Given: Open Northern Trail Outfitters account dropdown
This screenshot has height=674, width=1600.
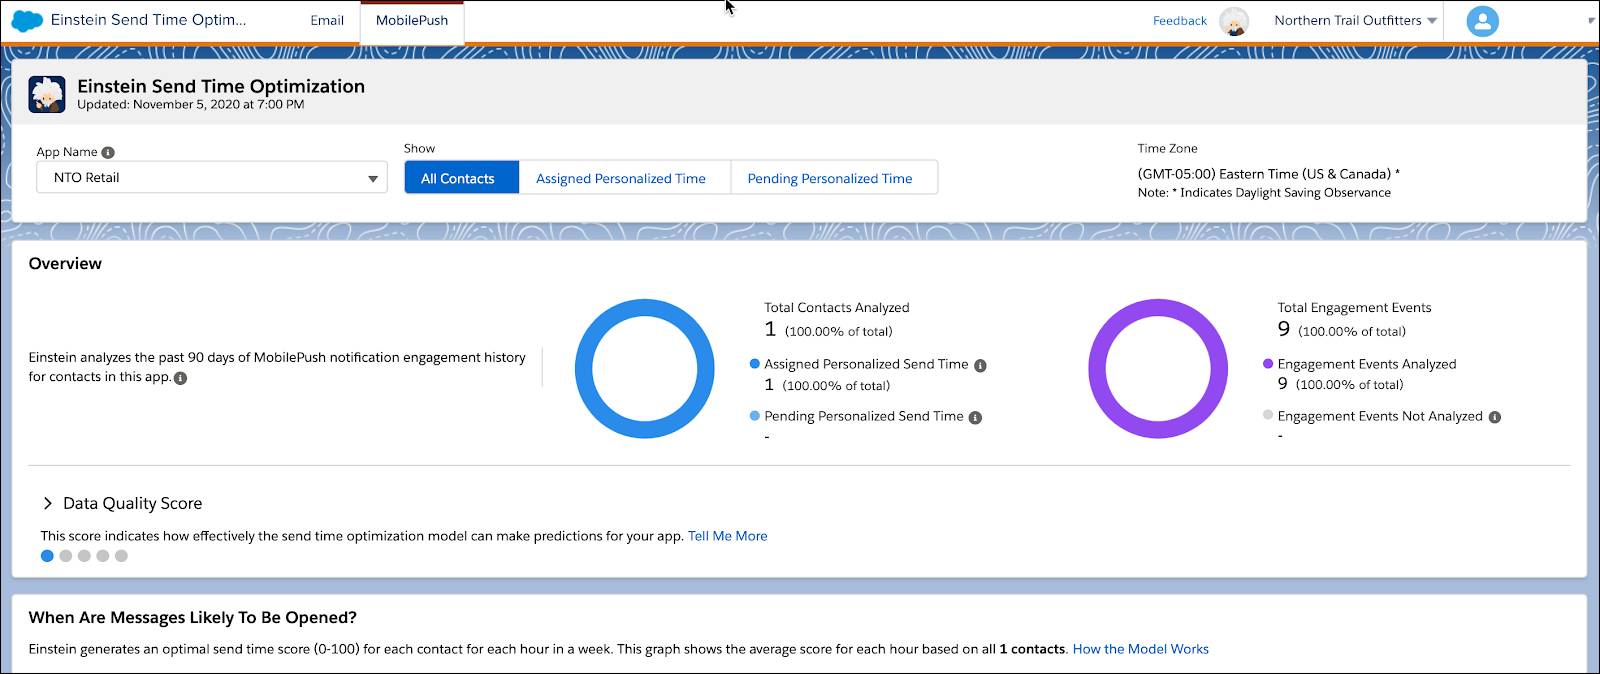Looking at the screenshot, I should [1355, 21].
